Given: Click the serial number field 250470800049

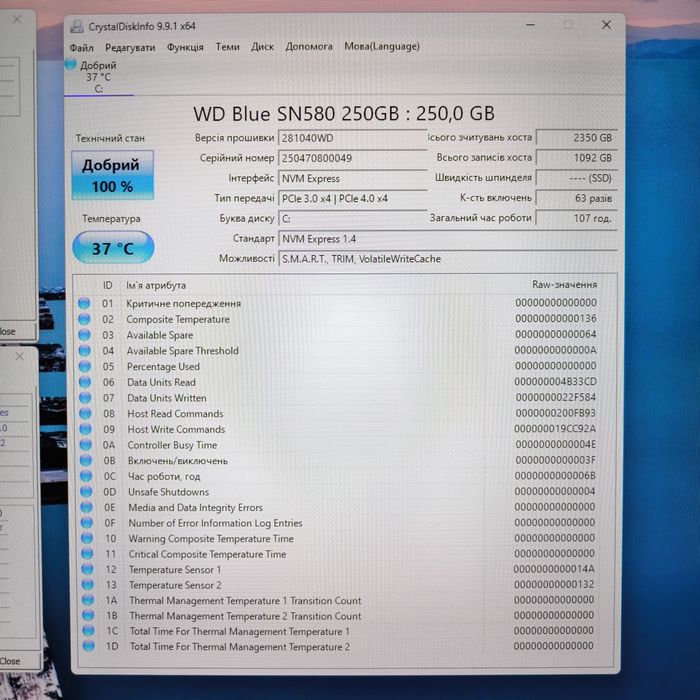Looking at the screenshot, I should [352, 158].
